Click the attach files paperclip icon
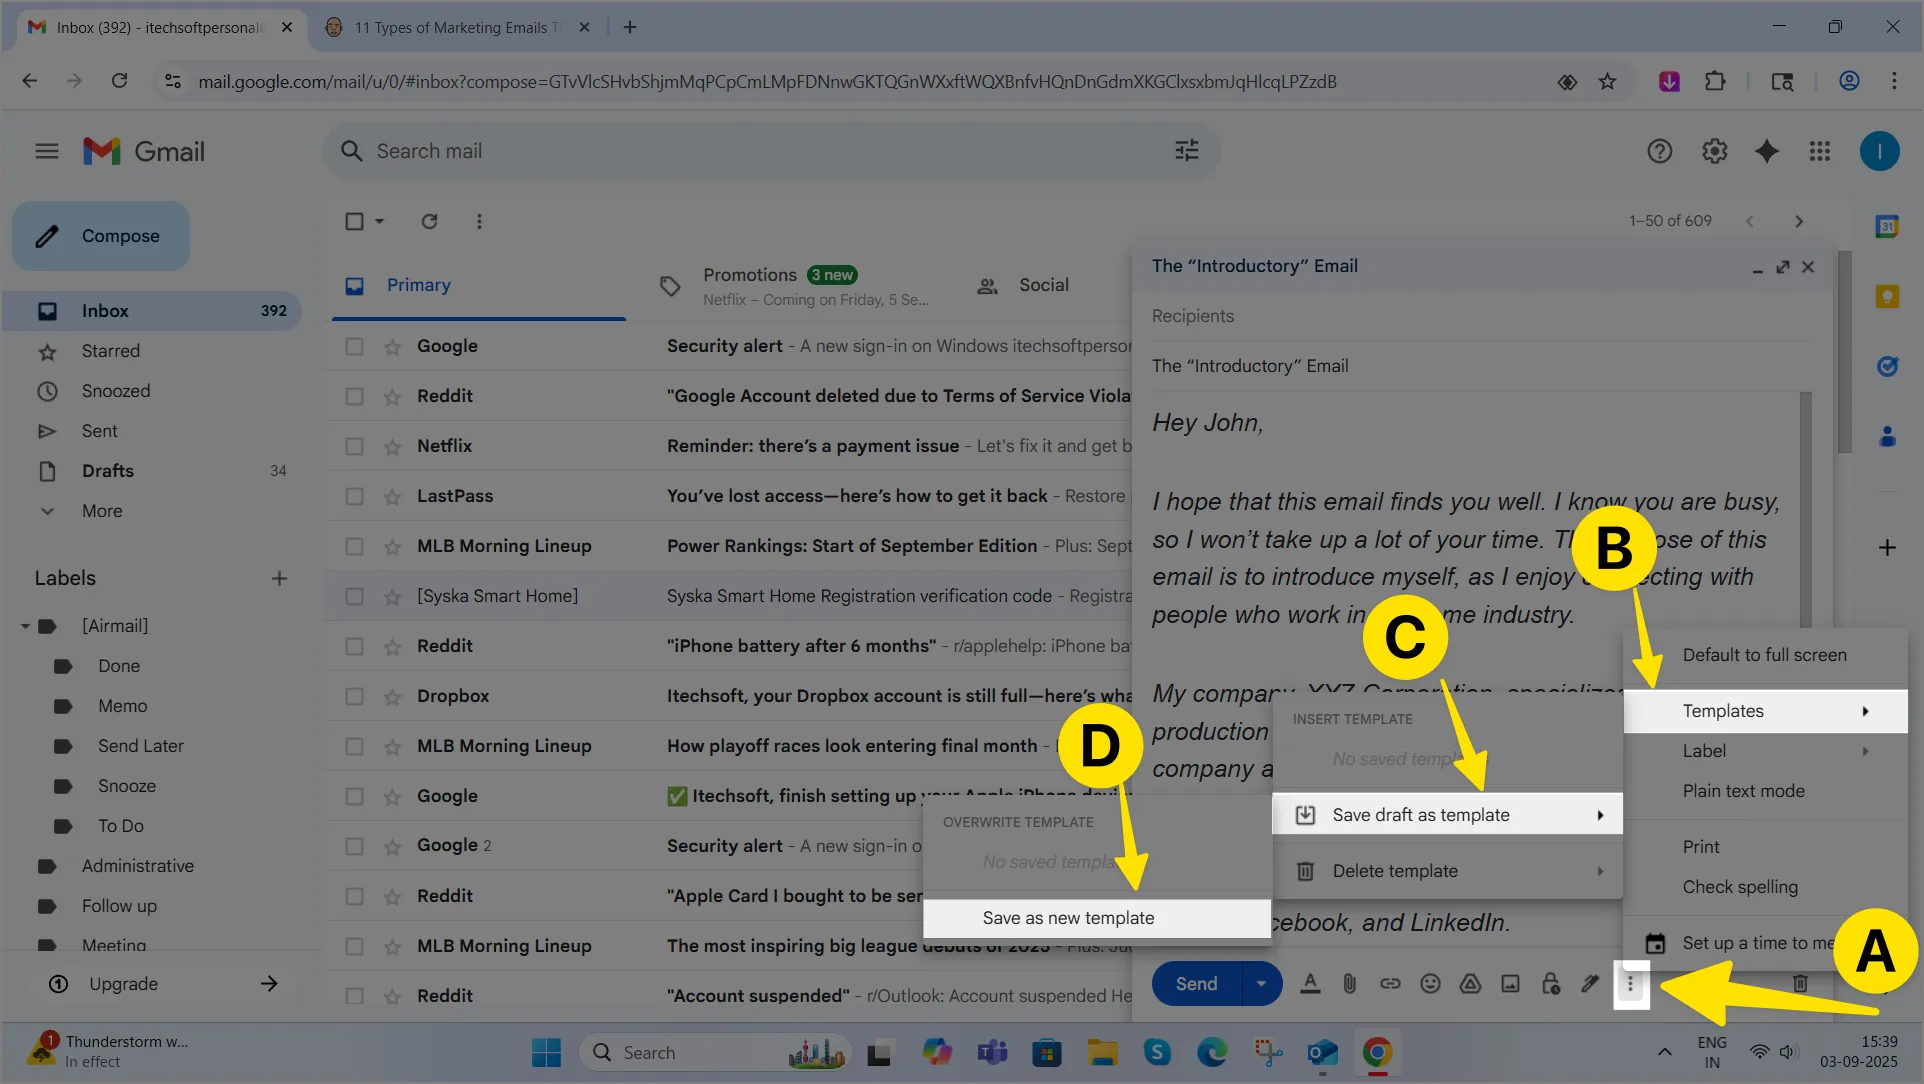 (1350, 984)
